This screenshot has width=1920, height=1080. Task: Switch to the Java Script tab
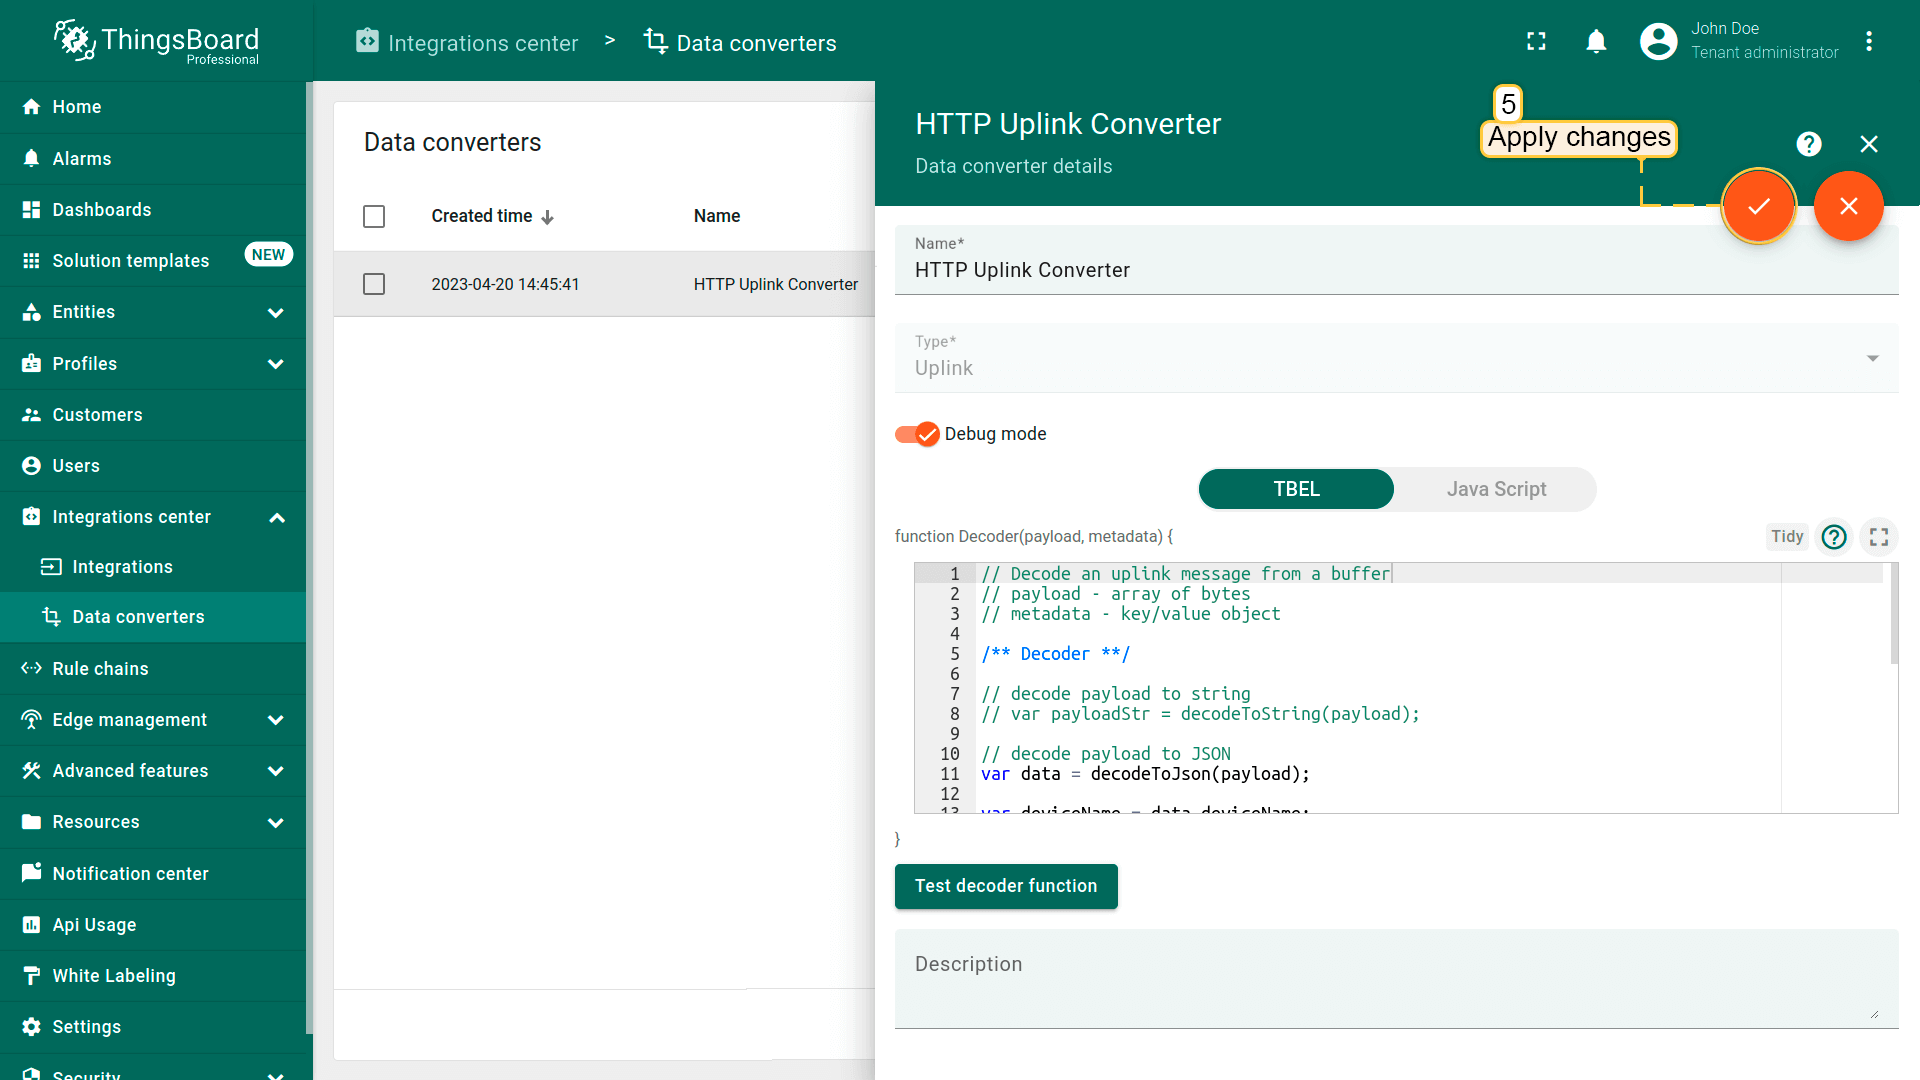[1496, 489]
